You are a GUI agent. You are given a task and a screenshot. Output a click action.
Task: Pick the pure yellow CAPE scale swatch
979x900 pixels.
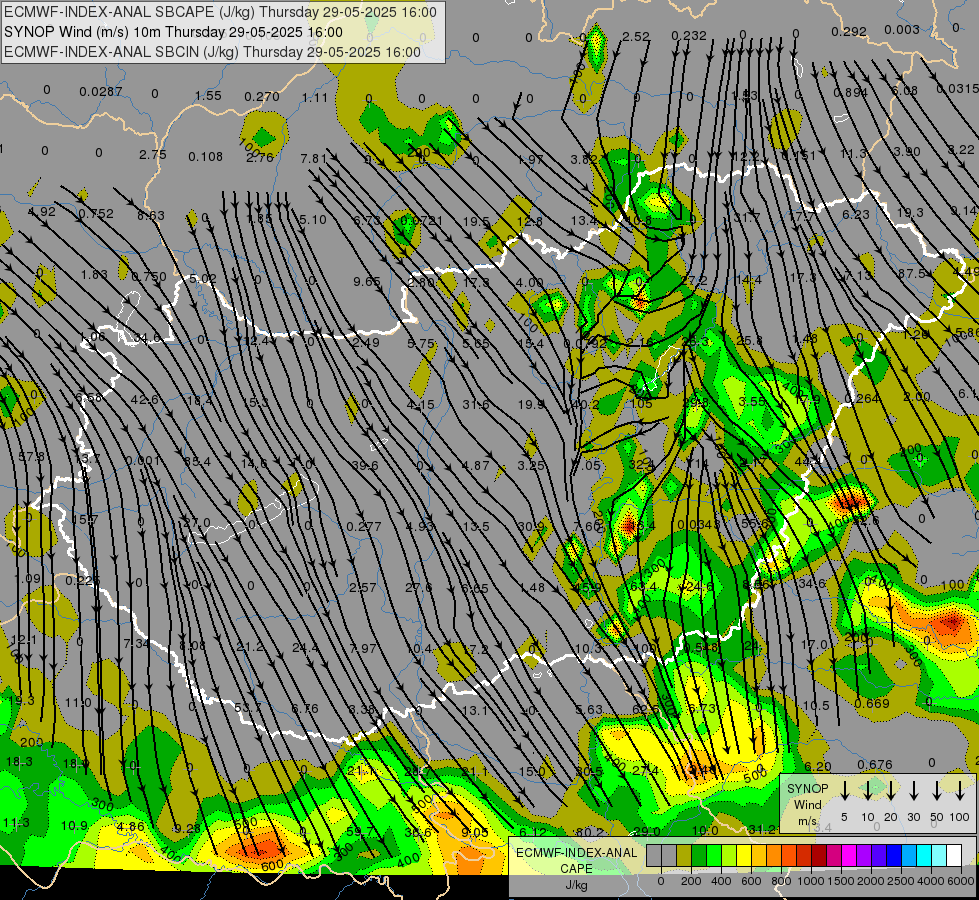point(744,856)
